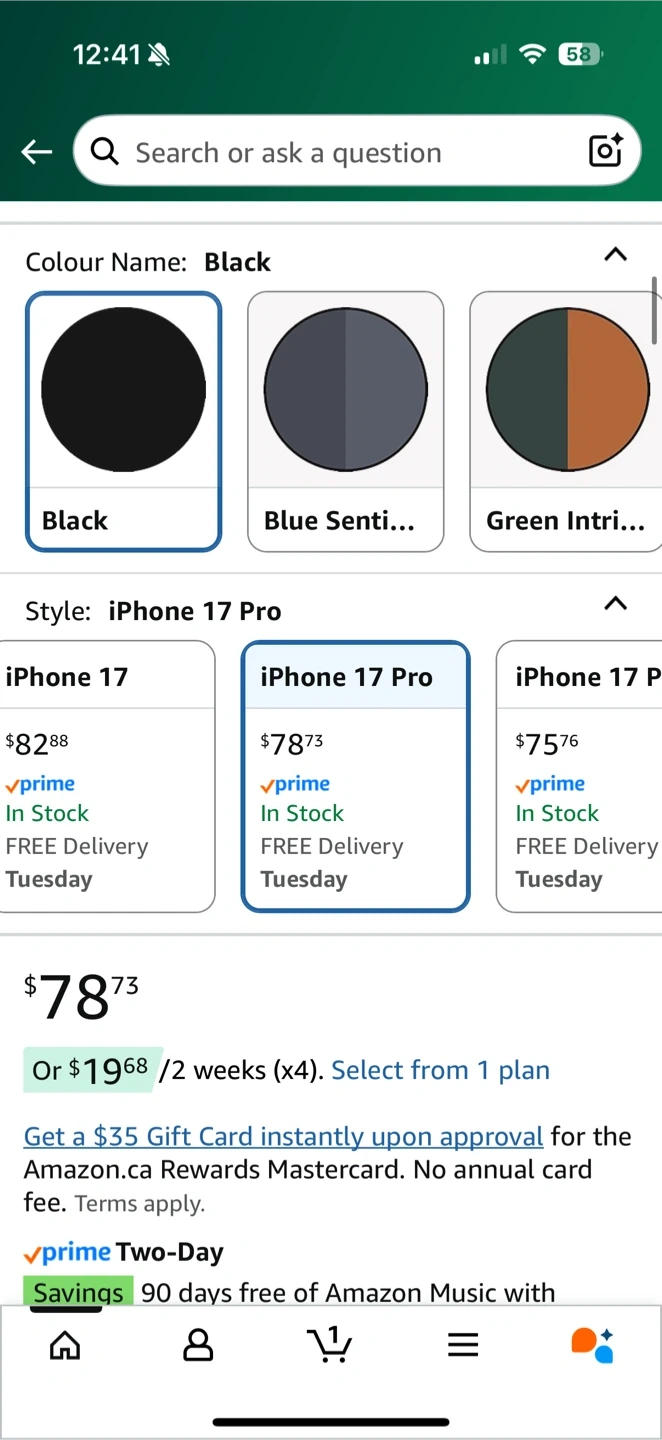The height and width of the screenshot is (1440, 662).
Task: Select the iPhone 17 style option
Action: [107, 776]
